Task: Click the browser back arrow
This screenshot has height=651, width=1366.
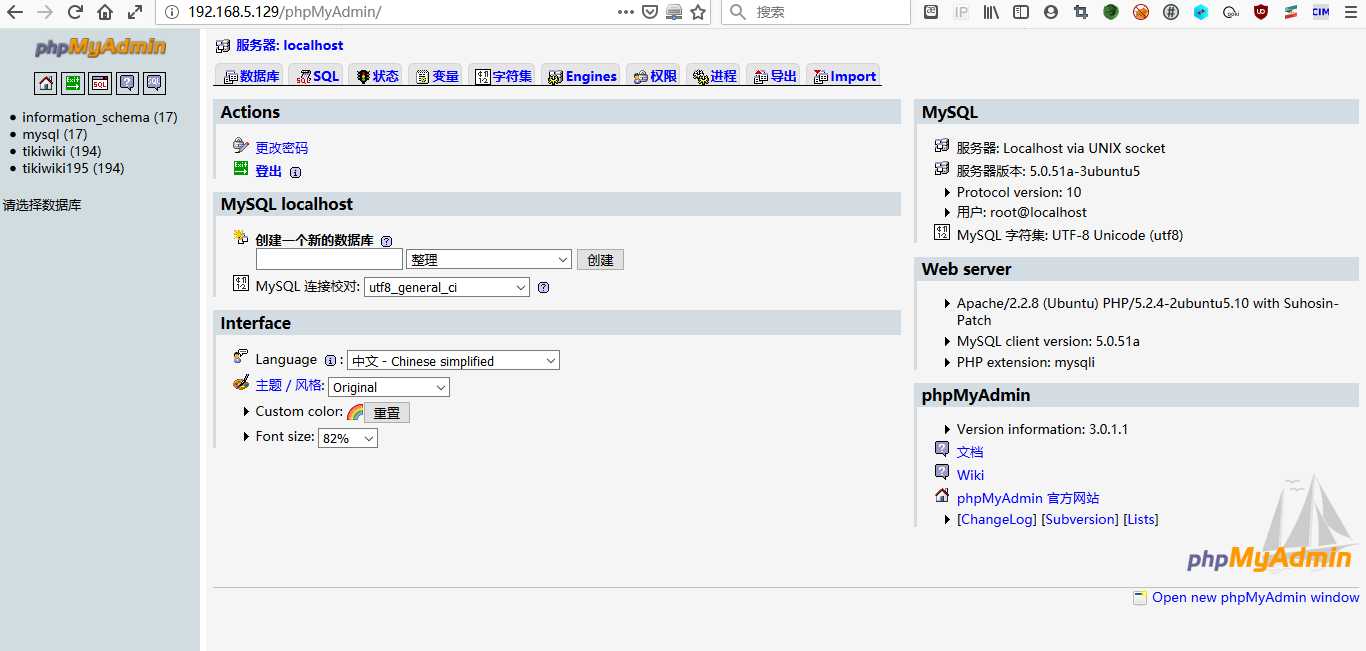Action: [15, 12]
